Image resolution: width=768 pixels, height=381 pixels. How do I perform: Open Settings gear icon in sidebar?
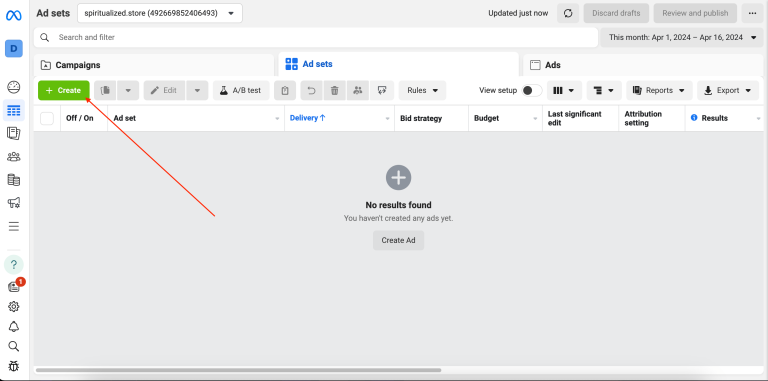pyautogui.click(x=14, y=307)
